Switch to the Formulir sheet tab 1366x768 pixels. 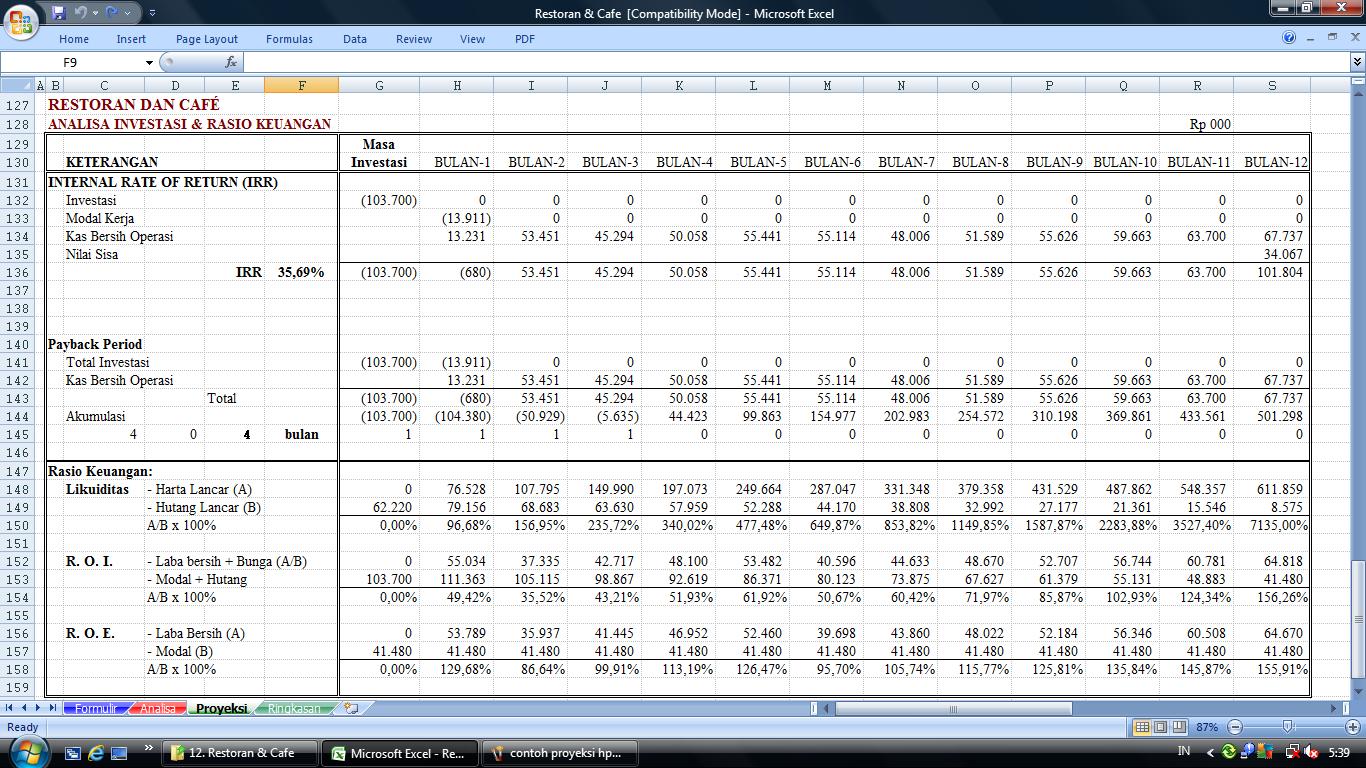95,708
